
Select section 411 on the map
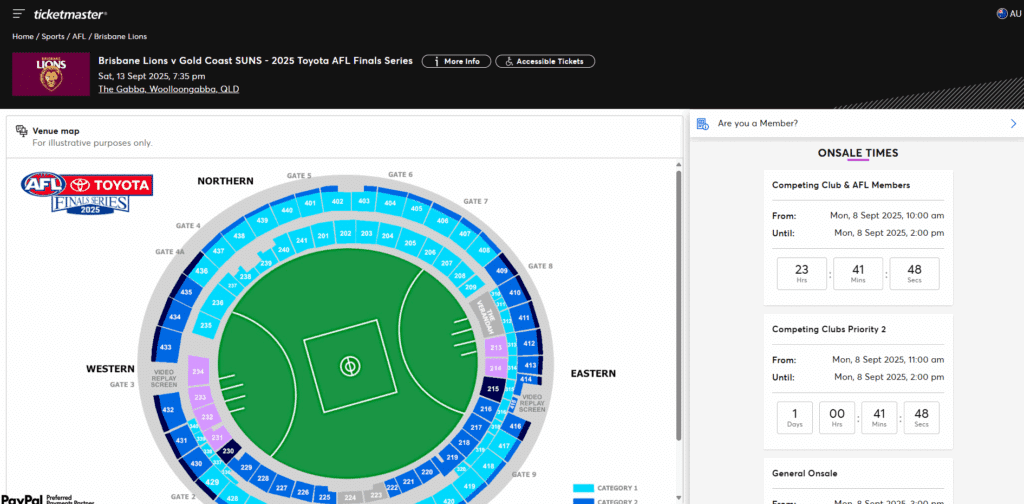pos(523,317)
